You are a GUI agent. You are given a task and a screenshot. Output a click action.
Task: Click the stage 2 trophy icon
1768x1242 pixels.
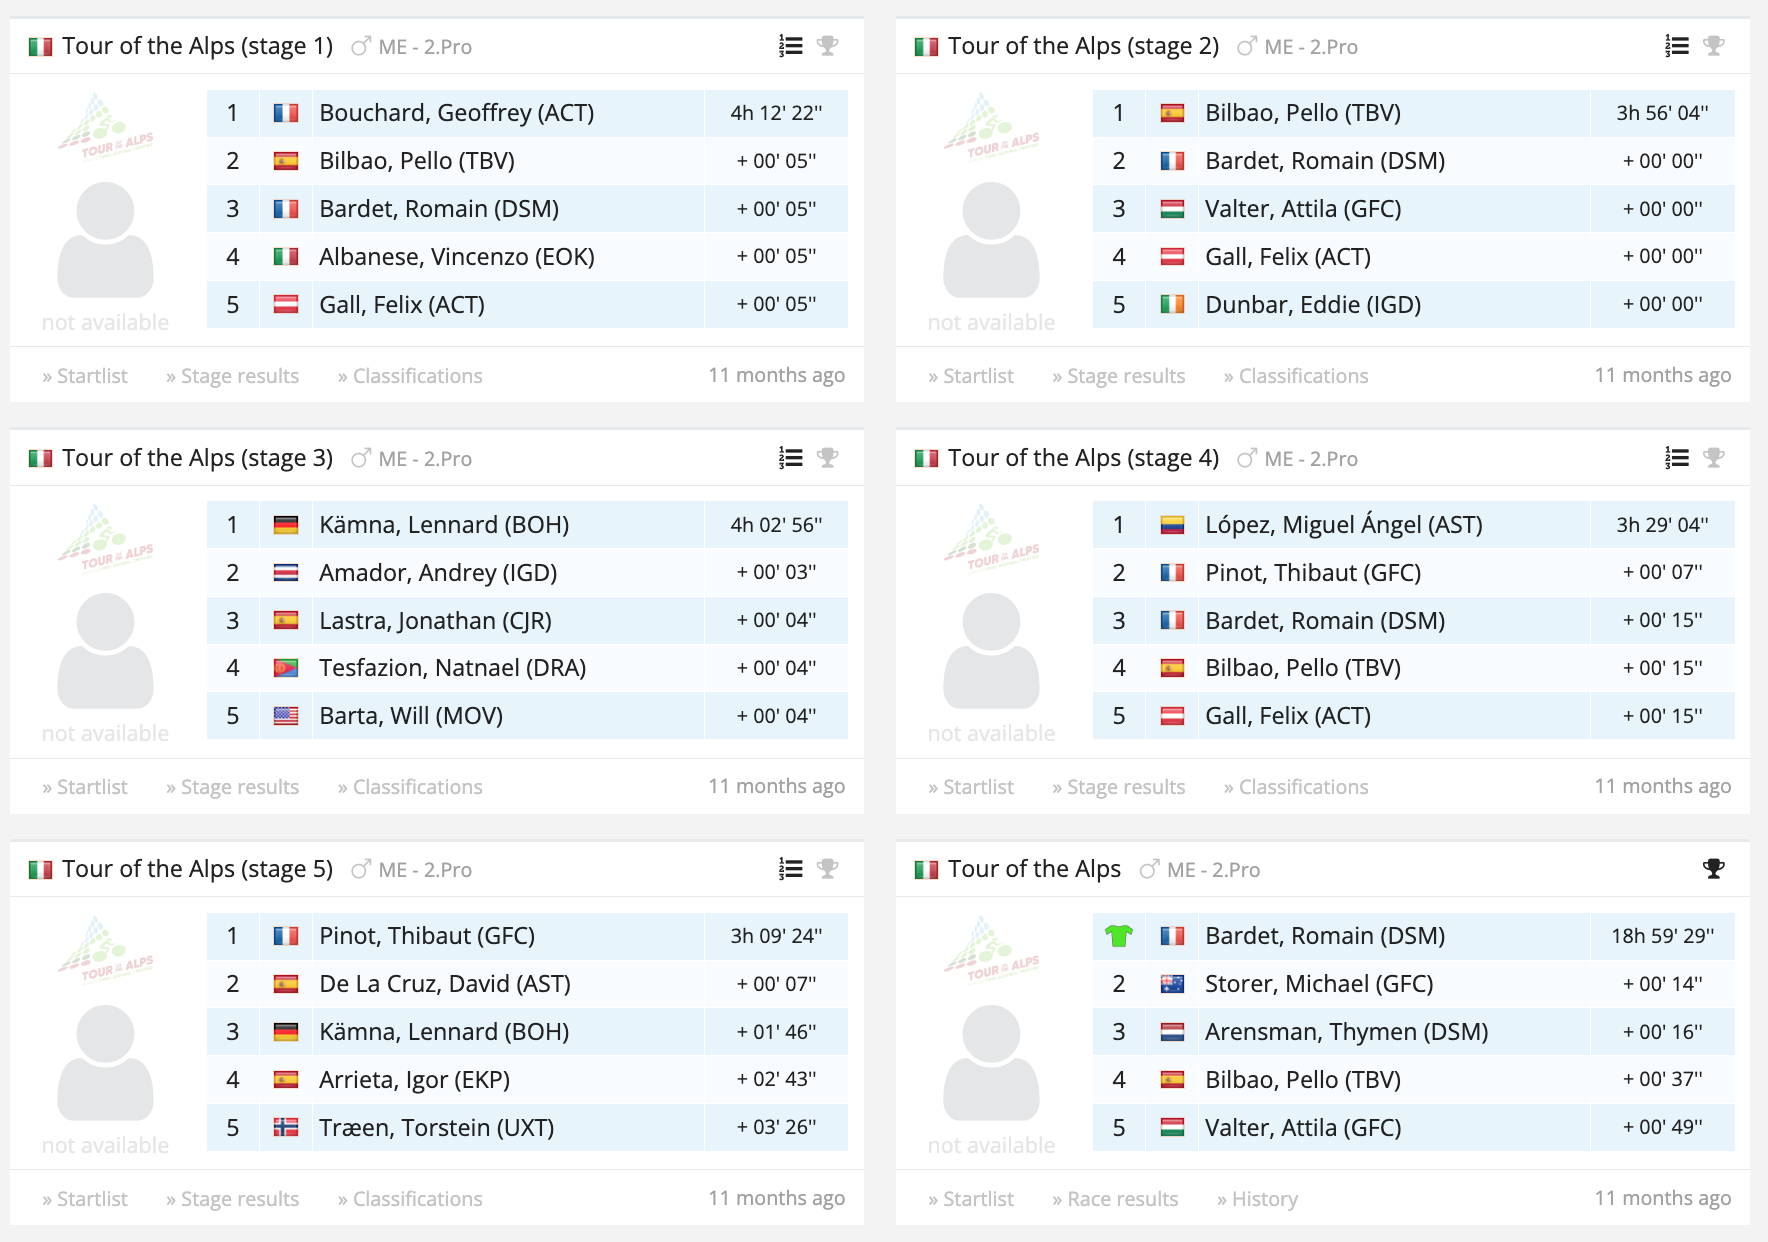pyautogui.click(x=1713, y=46)
